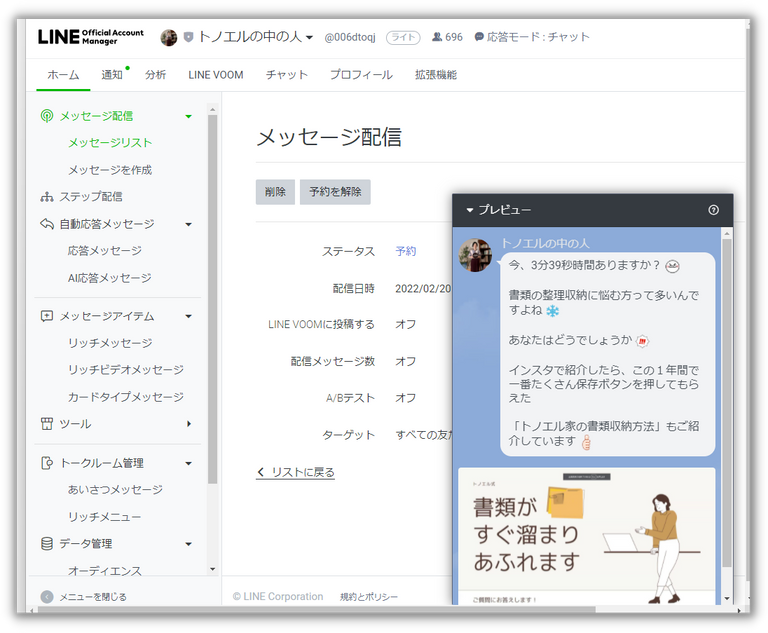Click the データ管理 database icon
The width and height of the screenshot is (768, 633).
click(x=47, y=544)
